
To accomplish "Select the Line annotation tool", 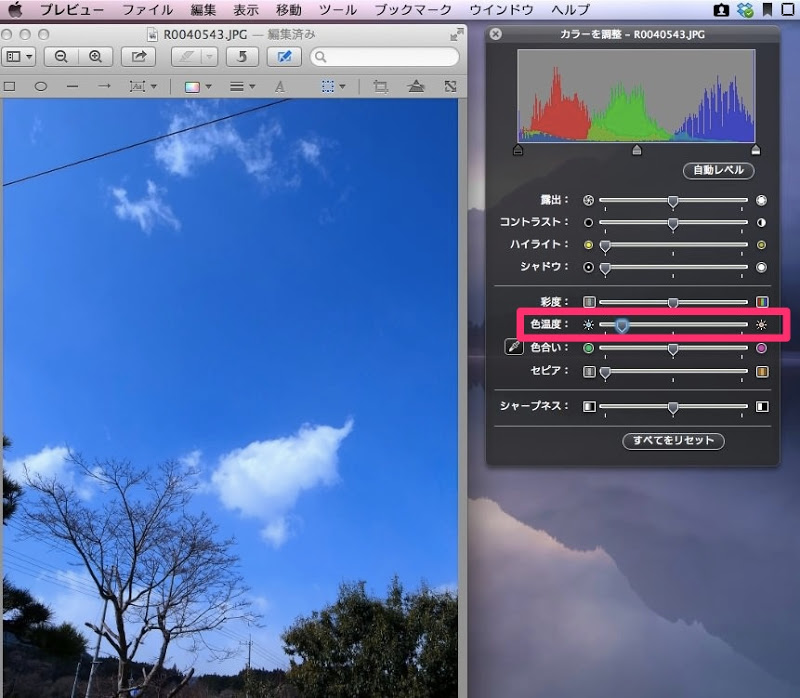I will [72, 87].
